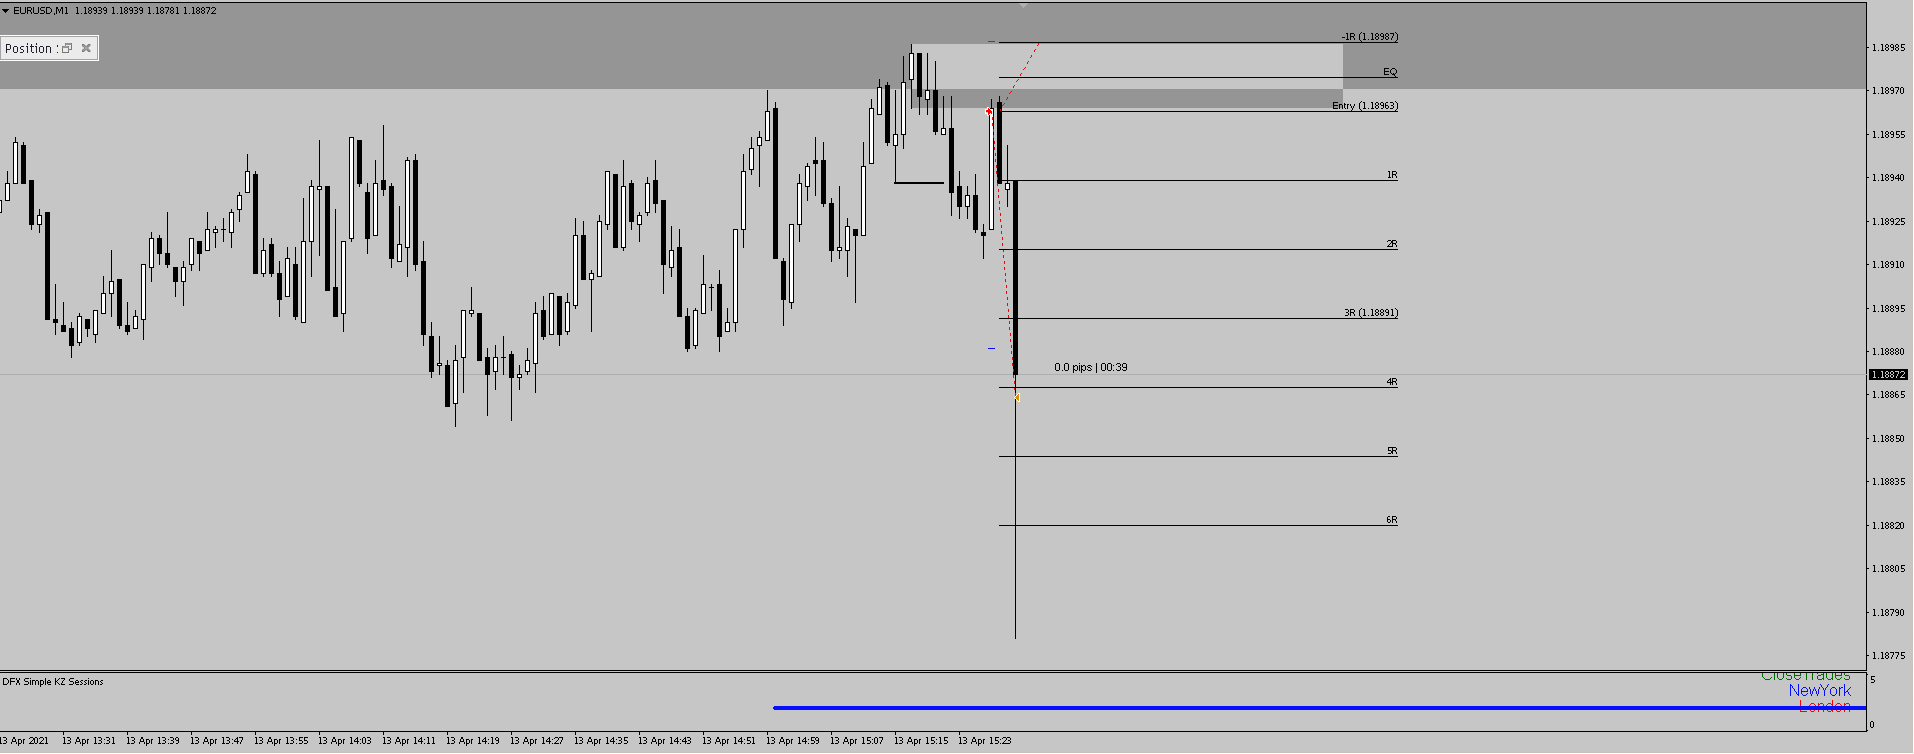Select the 6R level line label
Screen dimensions: 1914x754
tap(1392, 520)
